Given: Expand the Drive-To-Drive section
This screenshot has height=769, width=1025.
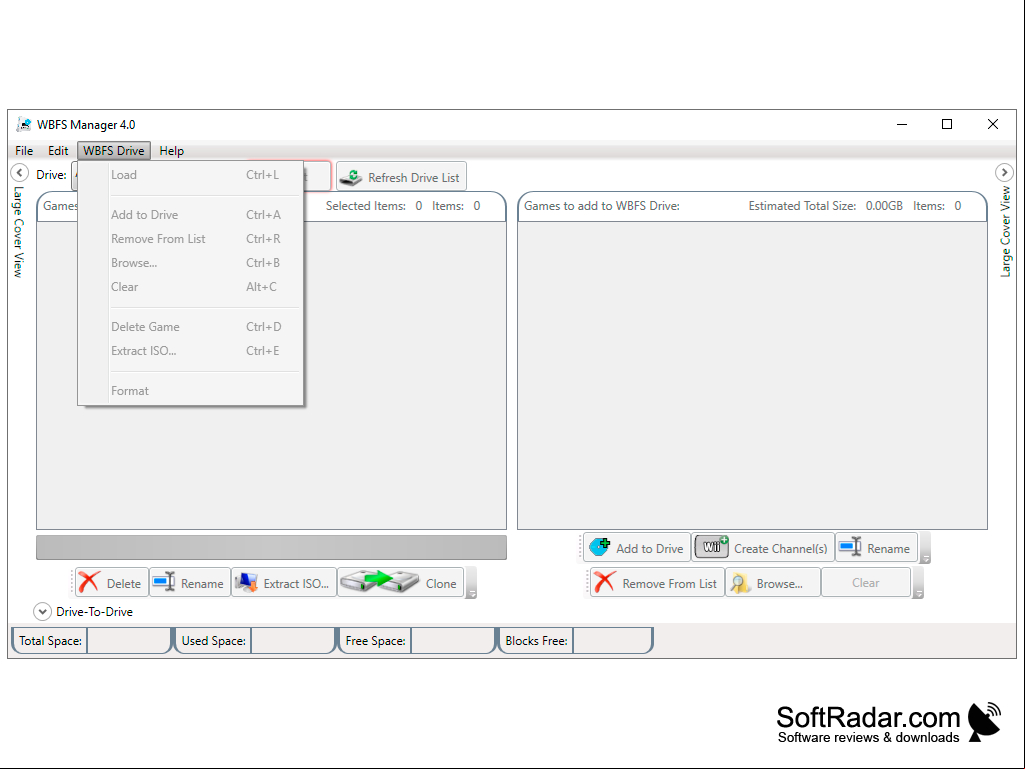Looking at the screenshot, I should click(42, 611).
